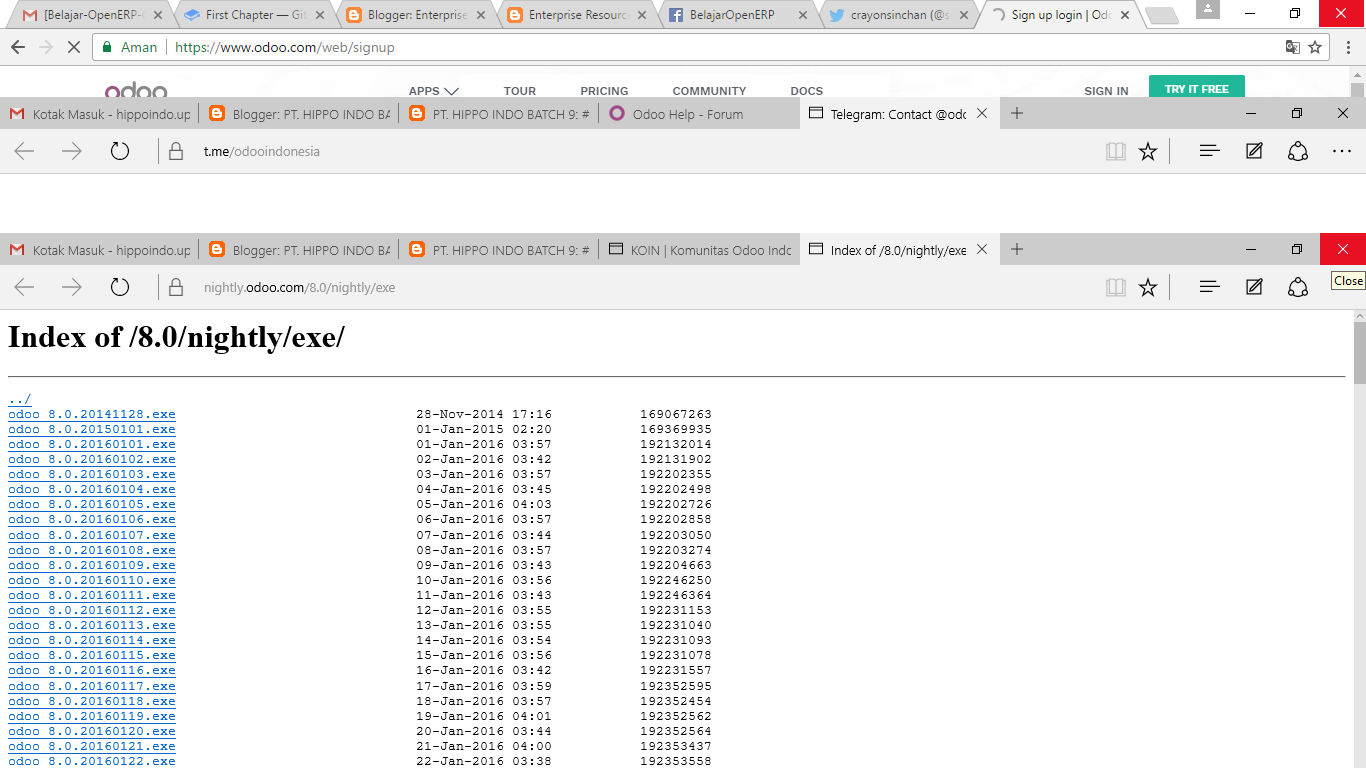This screenshot has height=768, width=1366.
Task: Click SIGN IN on the Odoo website
Action: pos(1106,91)
